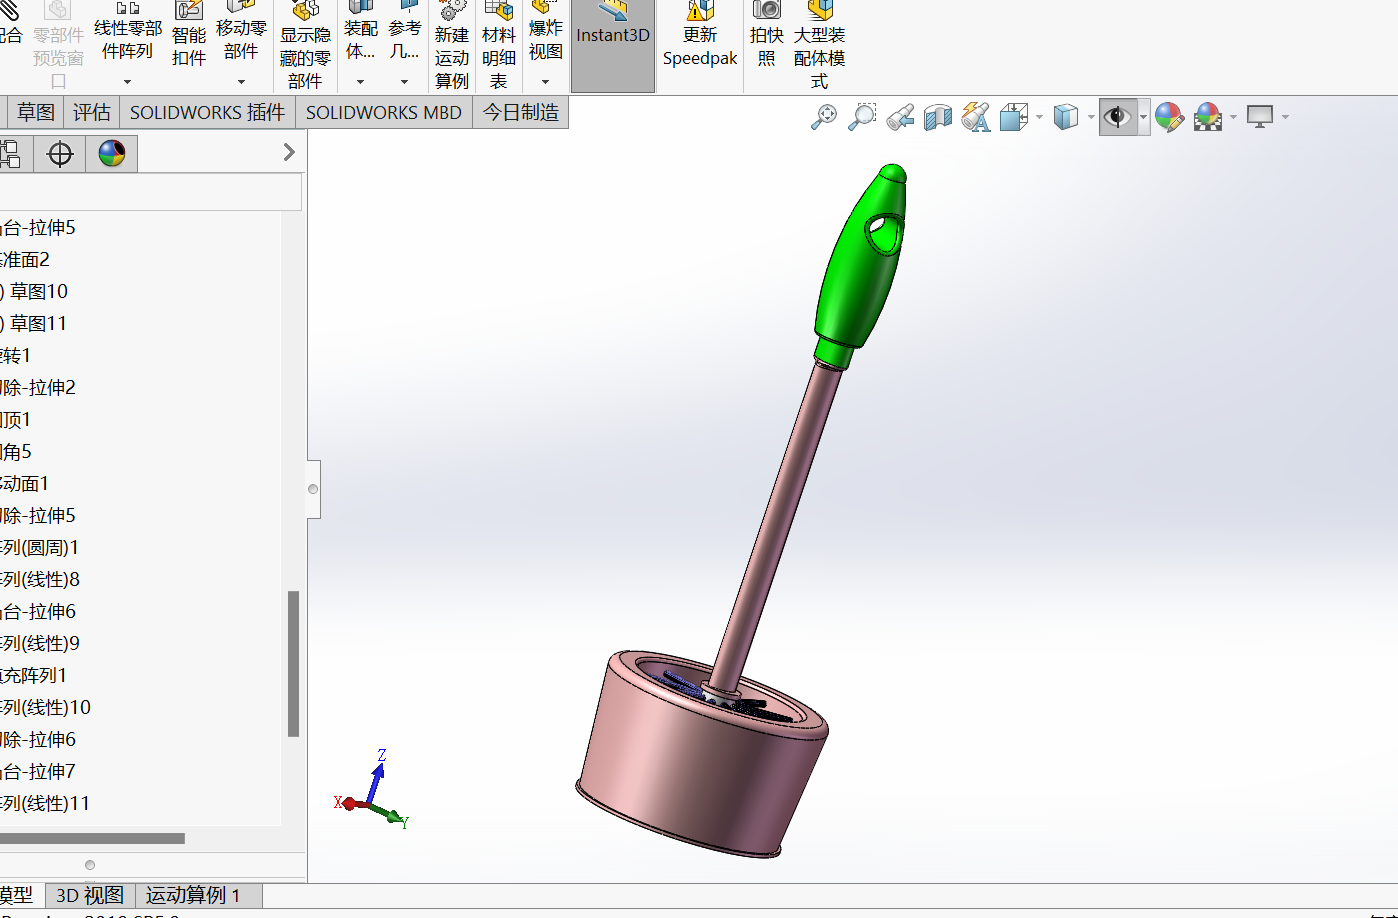
Task: Click the feature tree horizontal scrollbar
Action: tap(92, 838)
